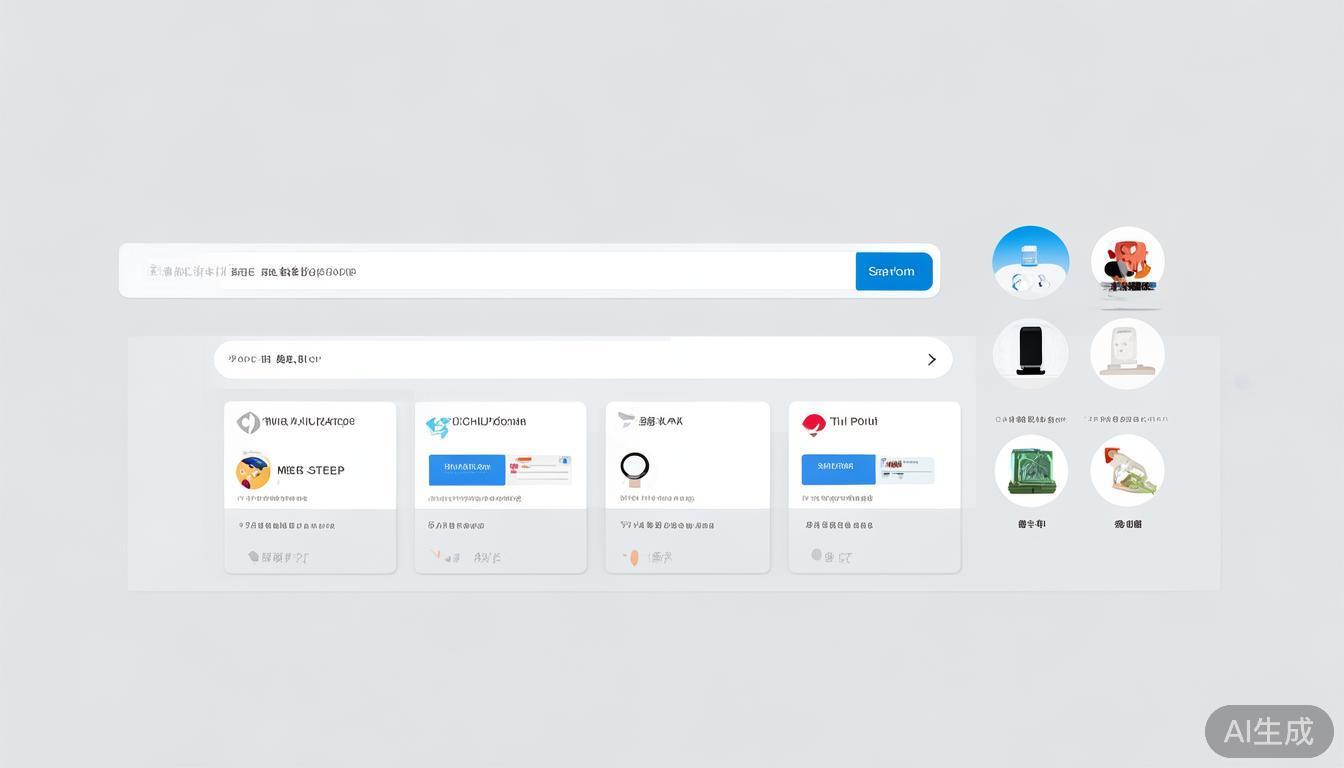This screenshot has height=768, width=1344.
Task: Click the blue banner in second card
Action: click(x=467, y=469)
